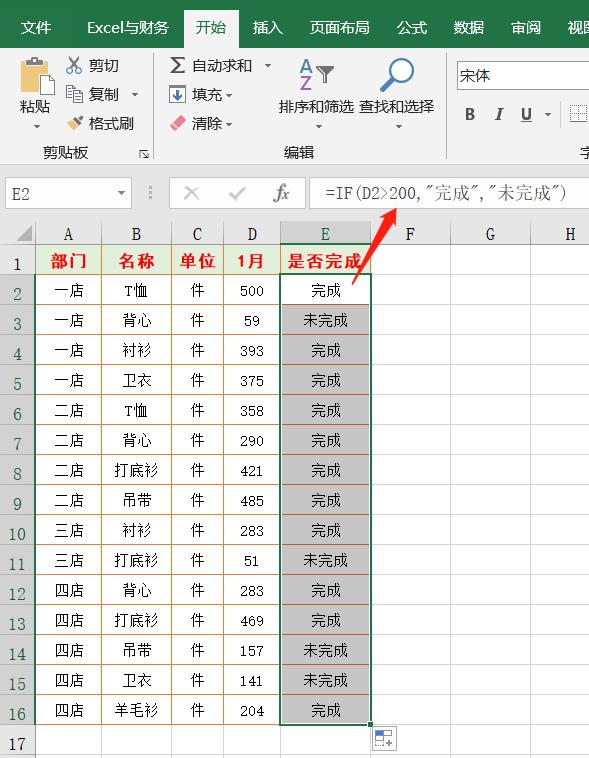Switch to the 开始 tab
The image size is (589, 758).
pyautogui.click(x=211, y=28)
